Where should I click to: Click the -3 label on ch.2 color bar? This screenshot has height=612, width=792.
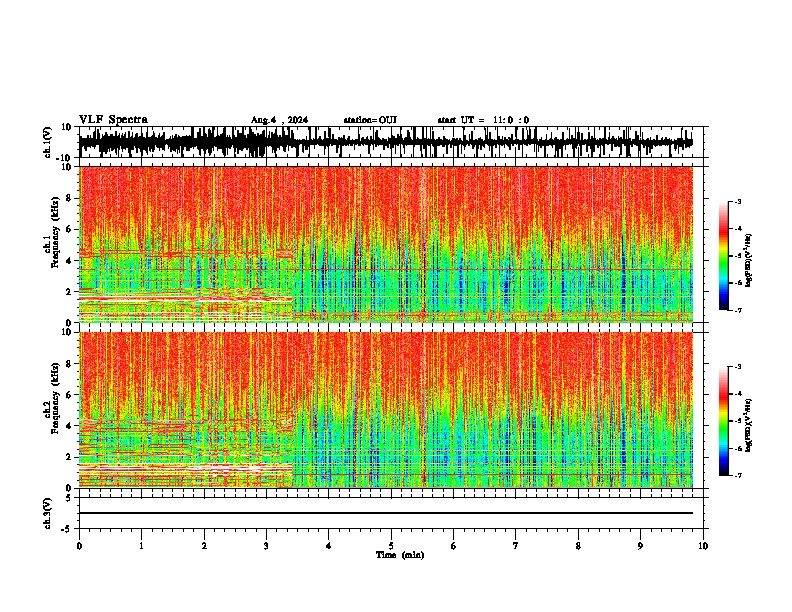pyautogui.click(x=737, y=367)
